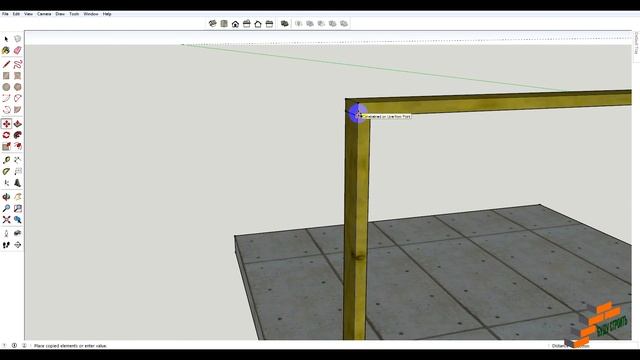Select the Text label tool
This screenshot has width=640, height=360.
[18, 171]
